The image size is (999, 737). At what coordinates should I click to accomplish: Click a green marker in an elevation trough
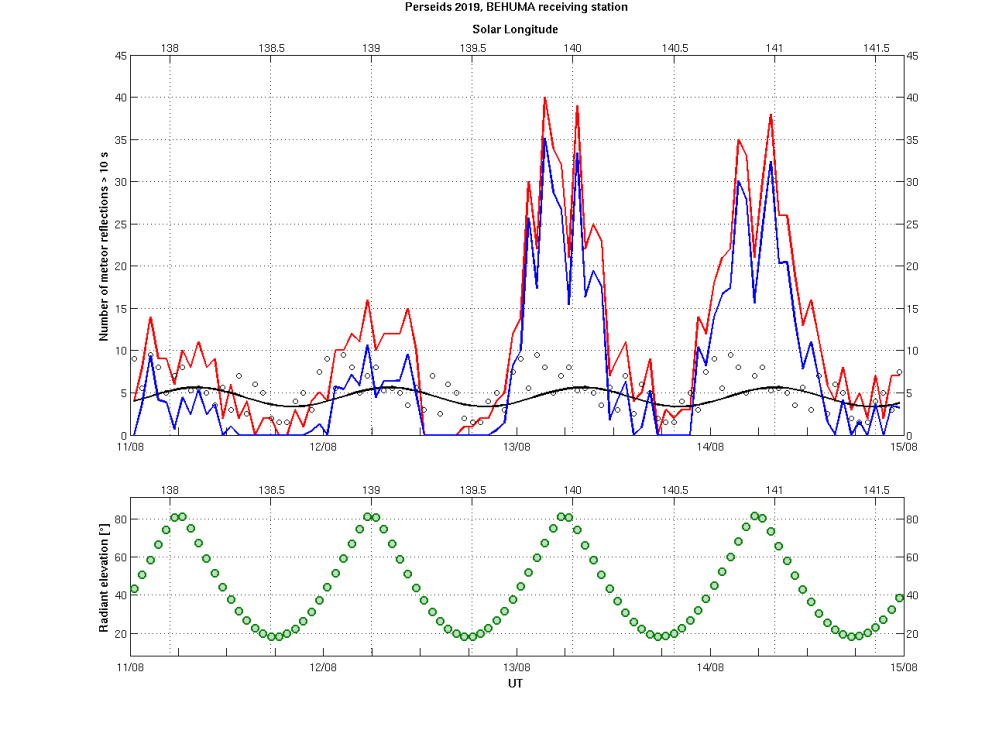click(270, 636)
